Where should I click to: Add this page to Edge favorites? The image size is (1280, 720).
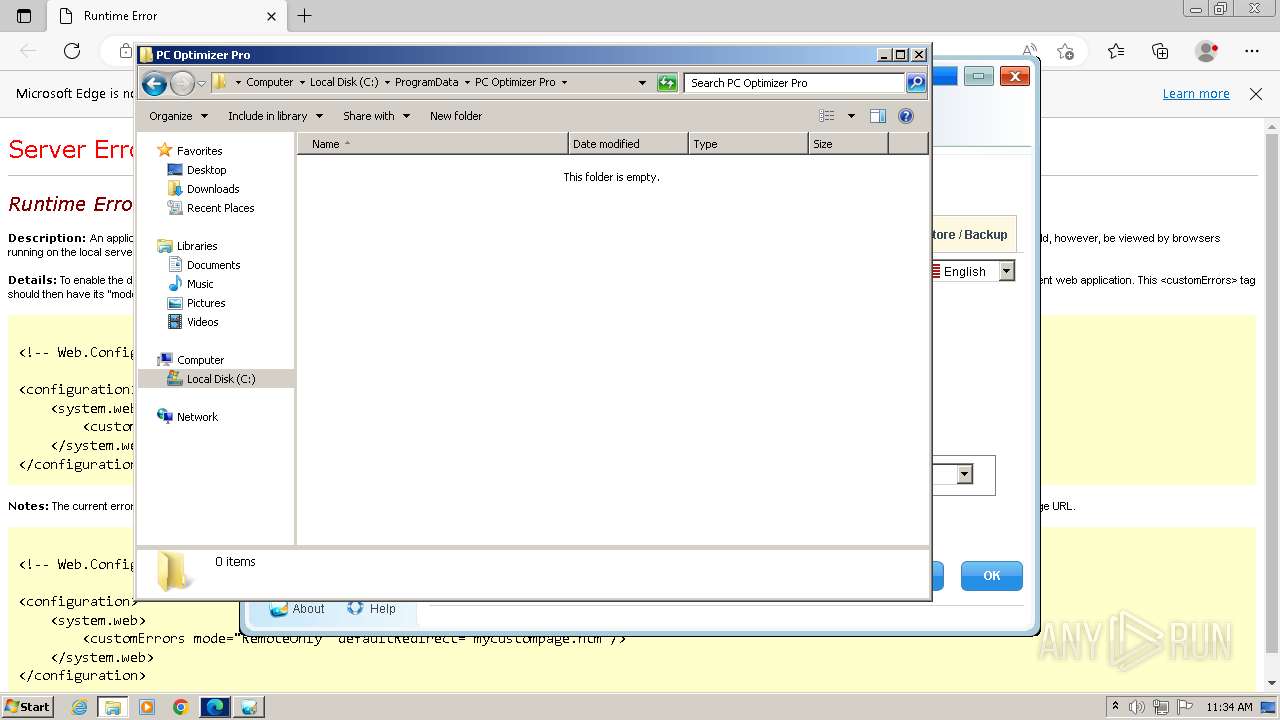1066,51
